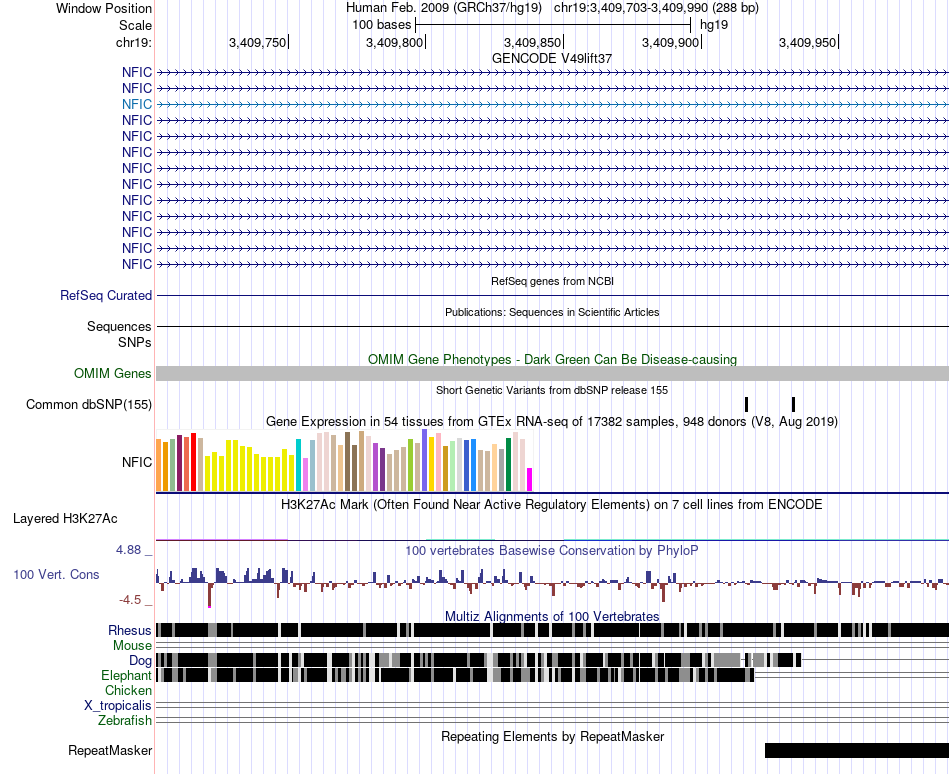Image resolution: width=950 pixels, height=774 pixels.
Task: Click the Basewise Conservation by PhyloP title
Action: [x=552, y=550]
